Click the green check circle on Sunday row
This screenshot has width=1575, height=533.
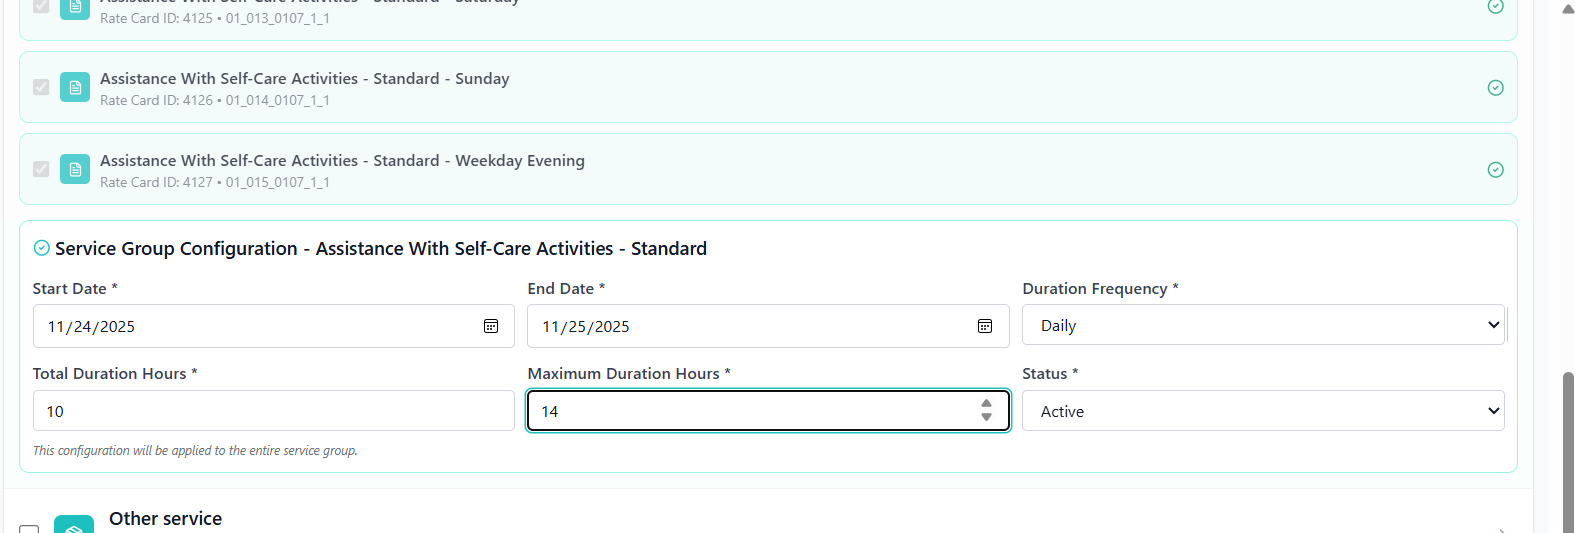[x=1495, y=88]
